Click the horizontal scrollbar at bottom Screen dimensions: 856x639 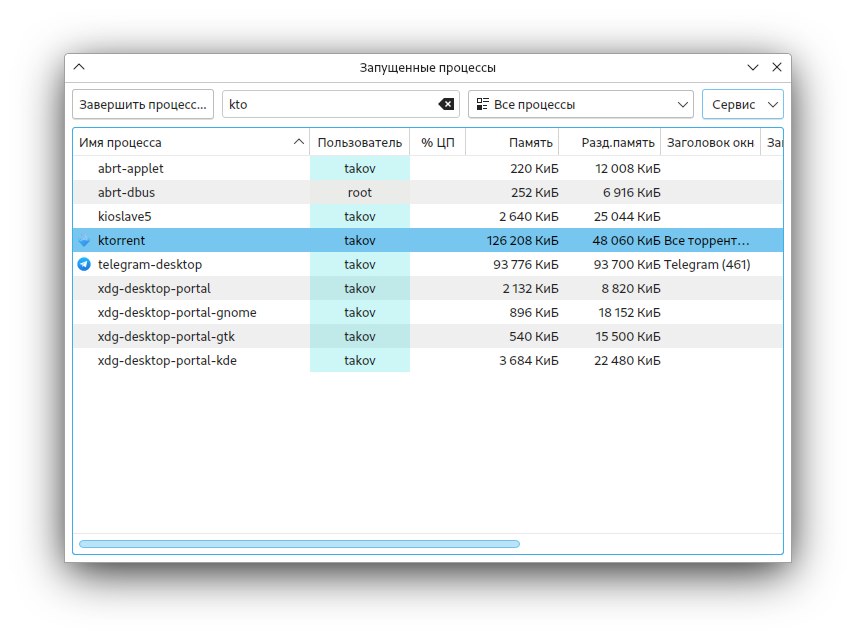tap(299, 544)
